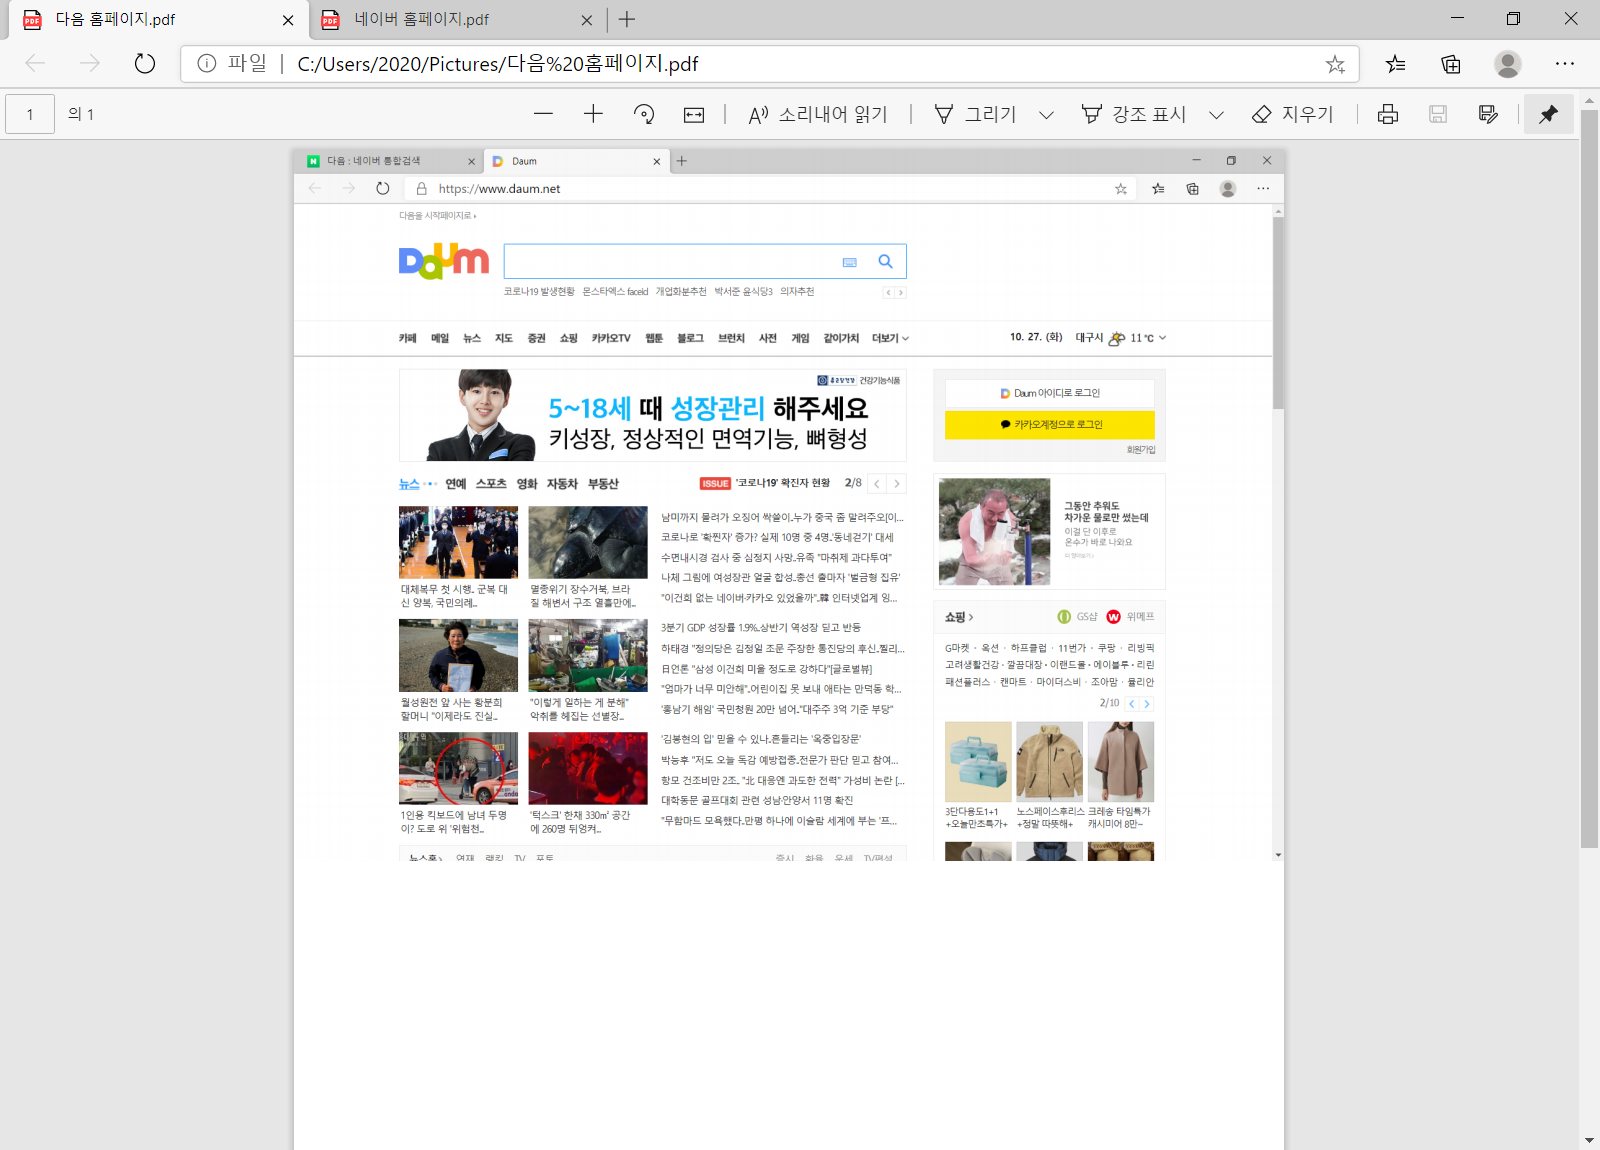Click the yellow 카카오계정으로 로그인 button
Viewport: 1600px width, 1150px height.
pyautogui.click(x=1050, y=425)
